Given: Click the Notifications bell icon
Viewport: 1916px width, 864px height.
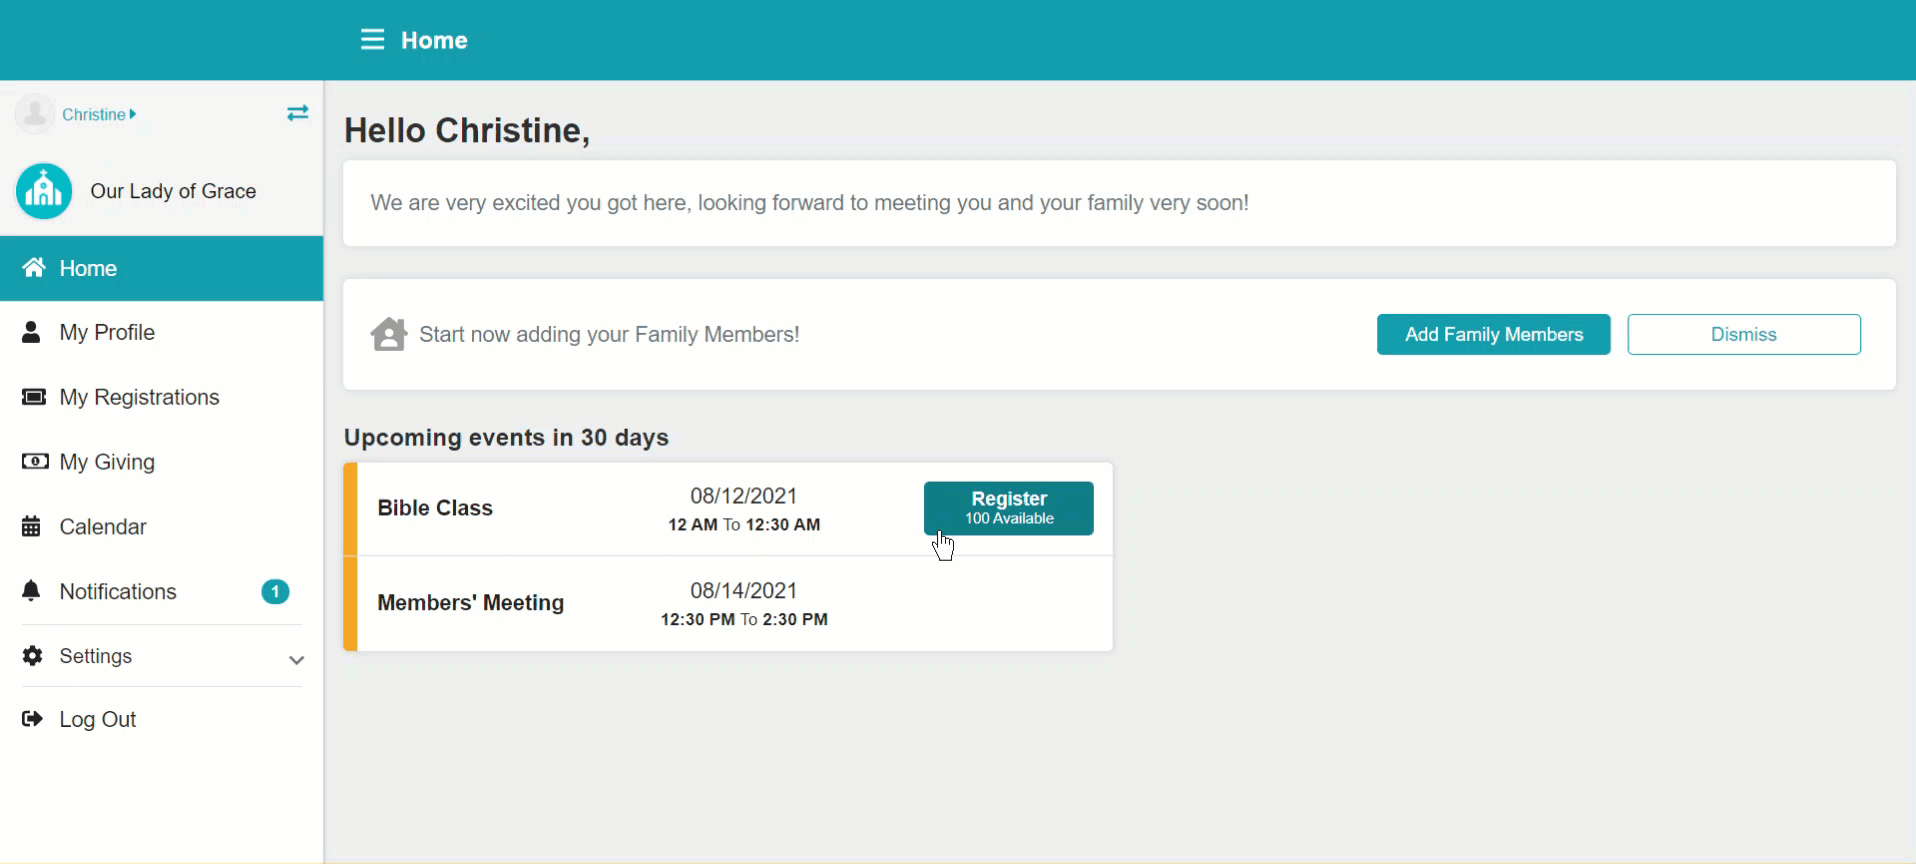Looking at the screenshot, I should tap(32, 591).
